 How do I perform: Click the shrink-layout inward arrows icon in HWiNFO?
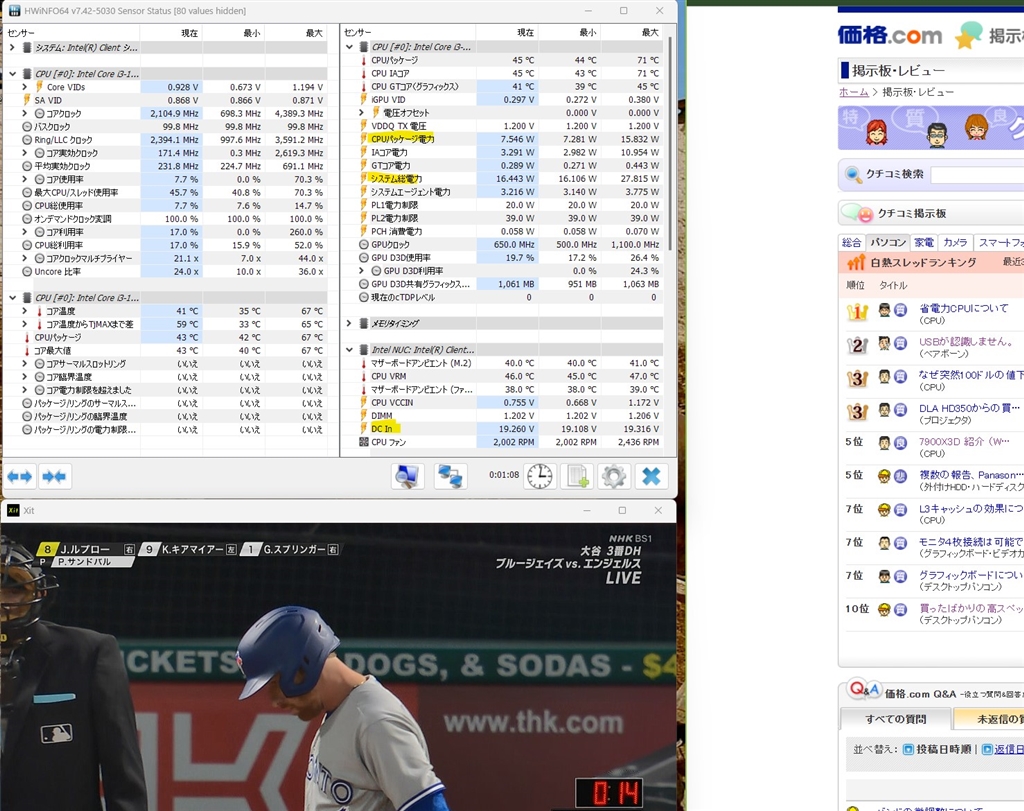(54, 477)
